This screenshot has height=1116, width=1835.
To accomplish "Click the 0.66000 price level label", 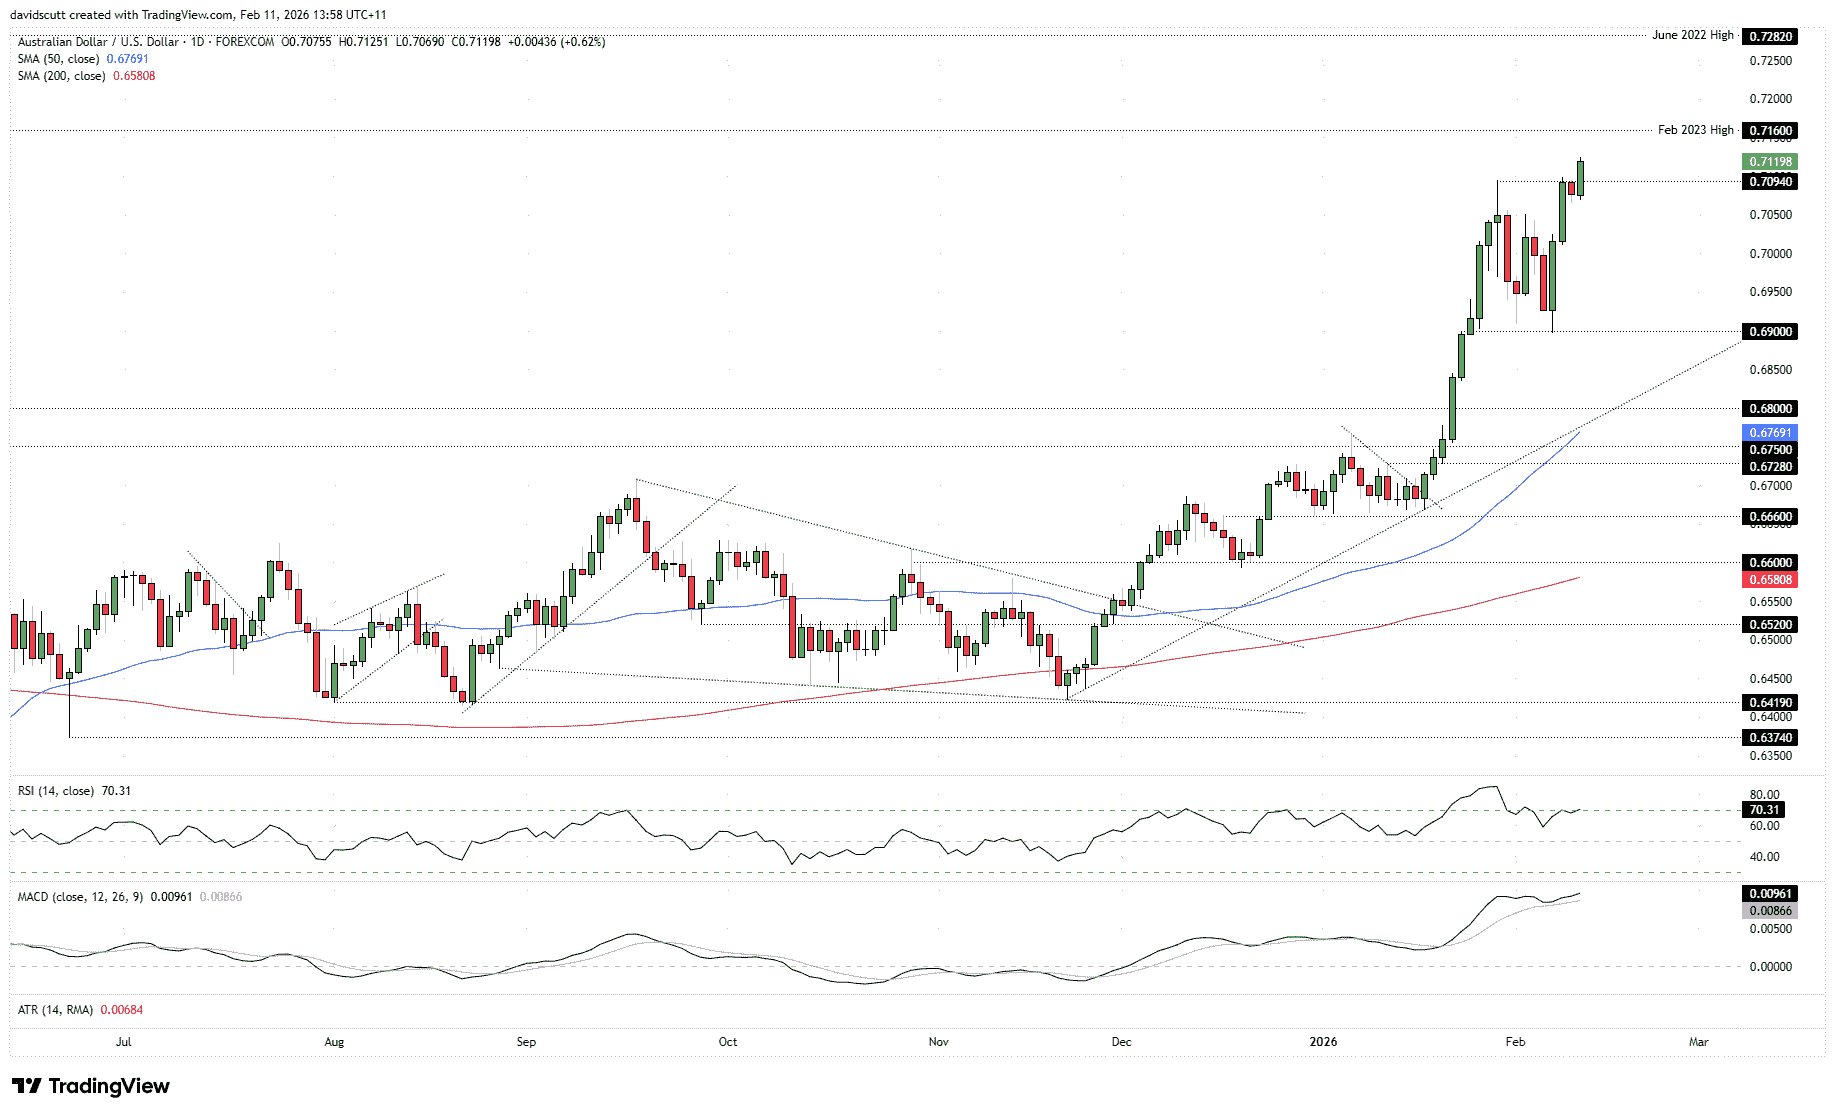I will point(1770,563).
